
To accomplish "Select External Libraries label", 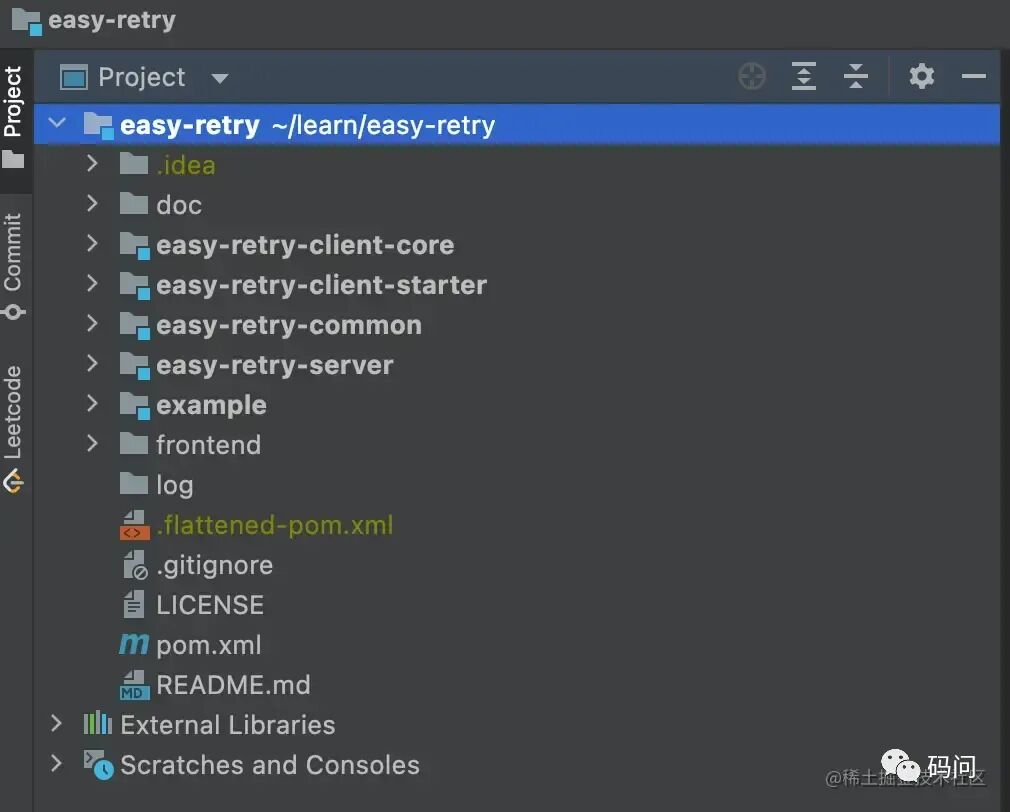I will point(227,725).
